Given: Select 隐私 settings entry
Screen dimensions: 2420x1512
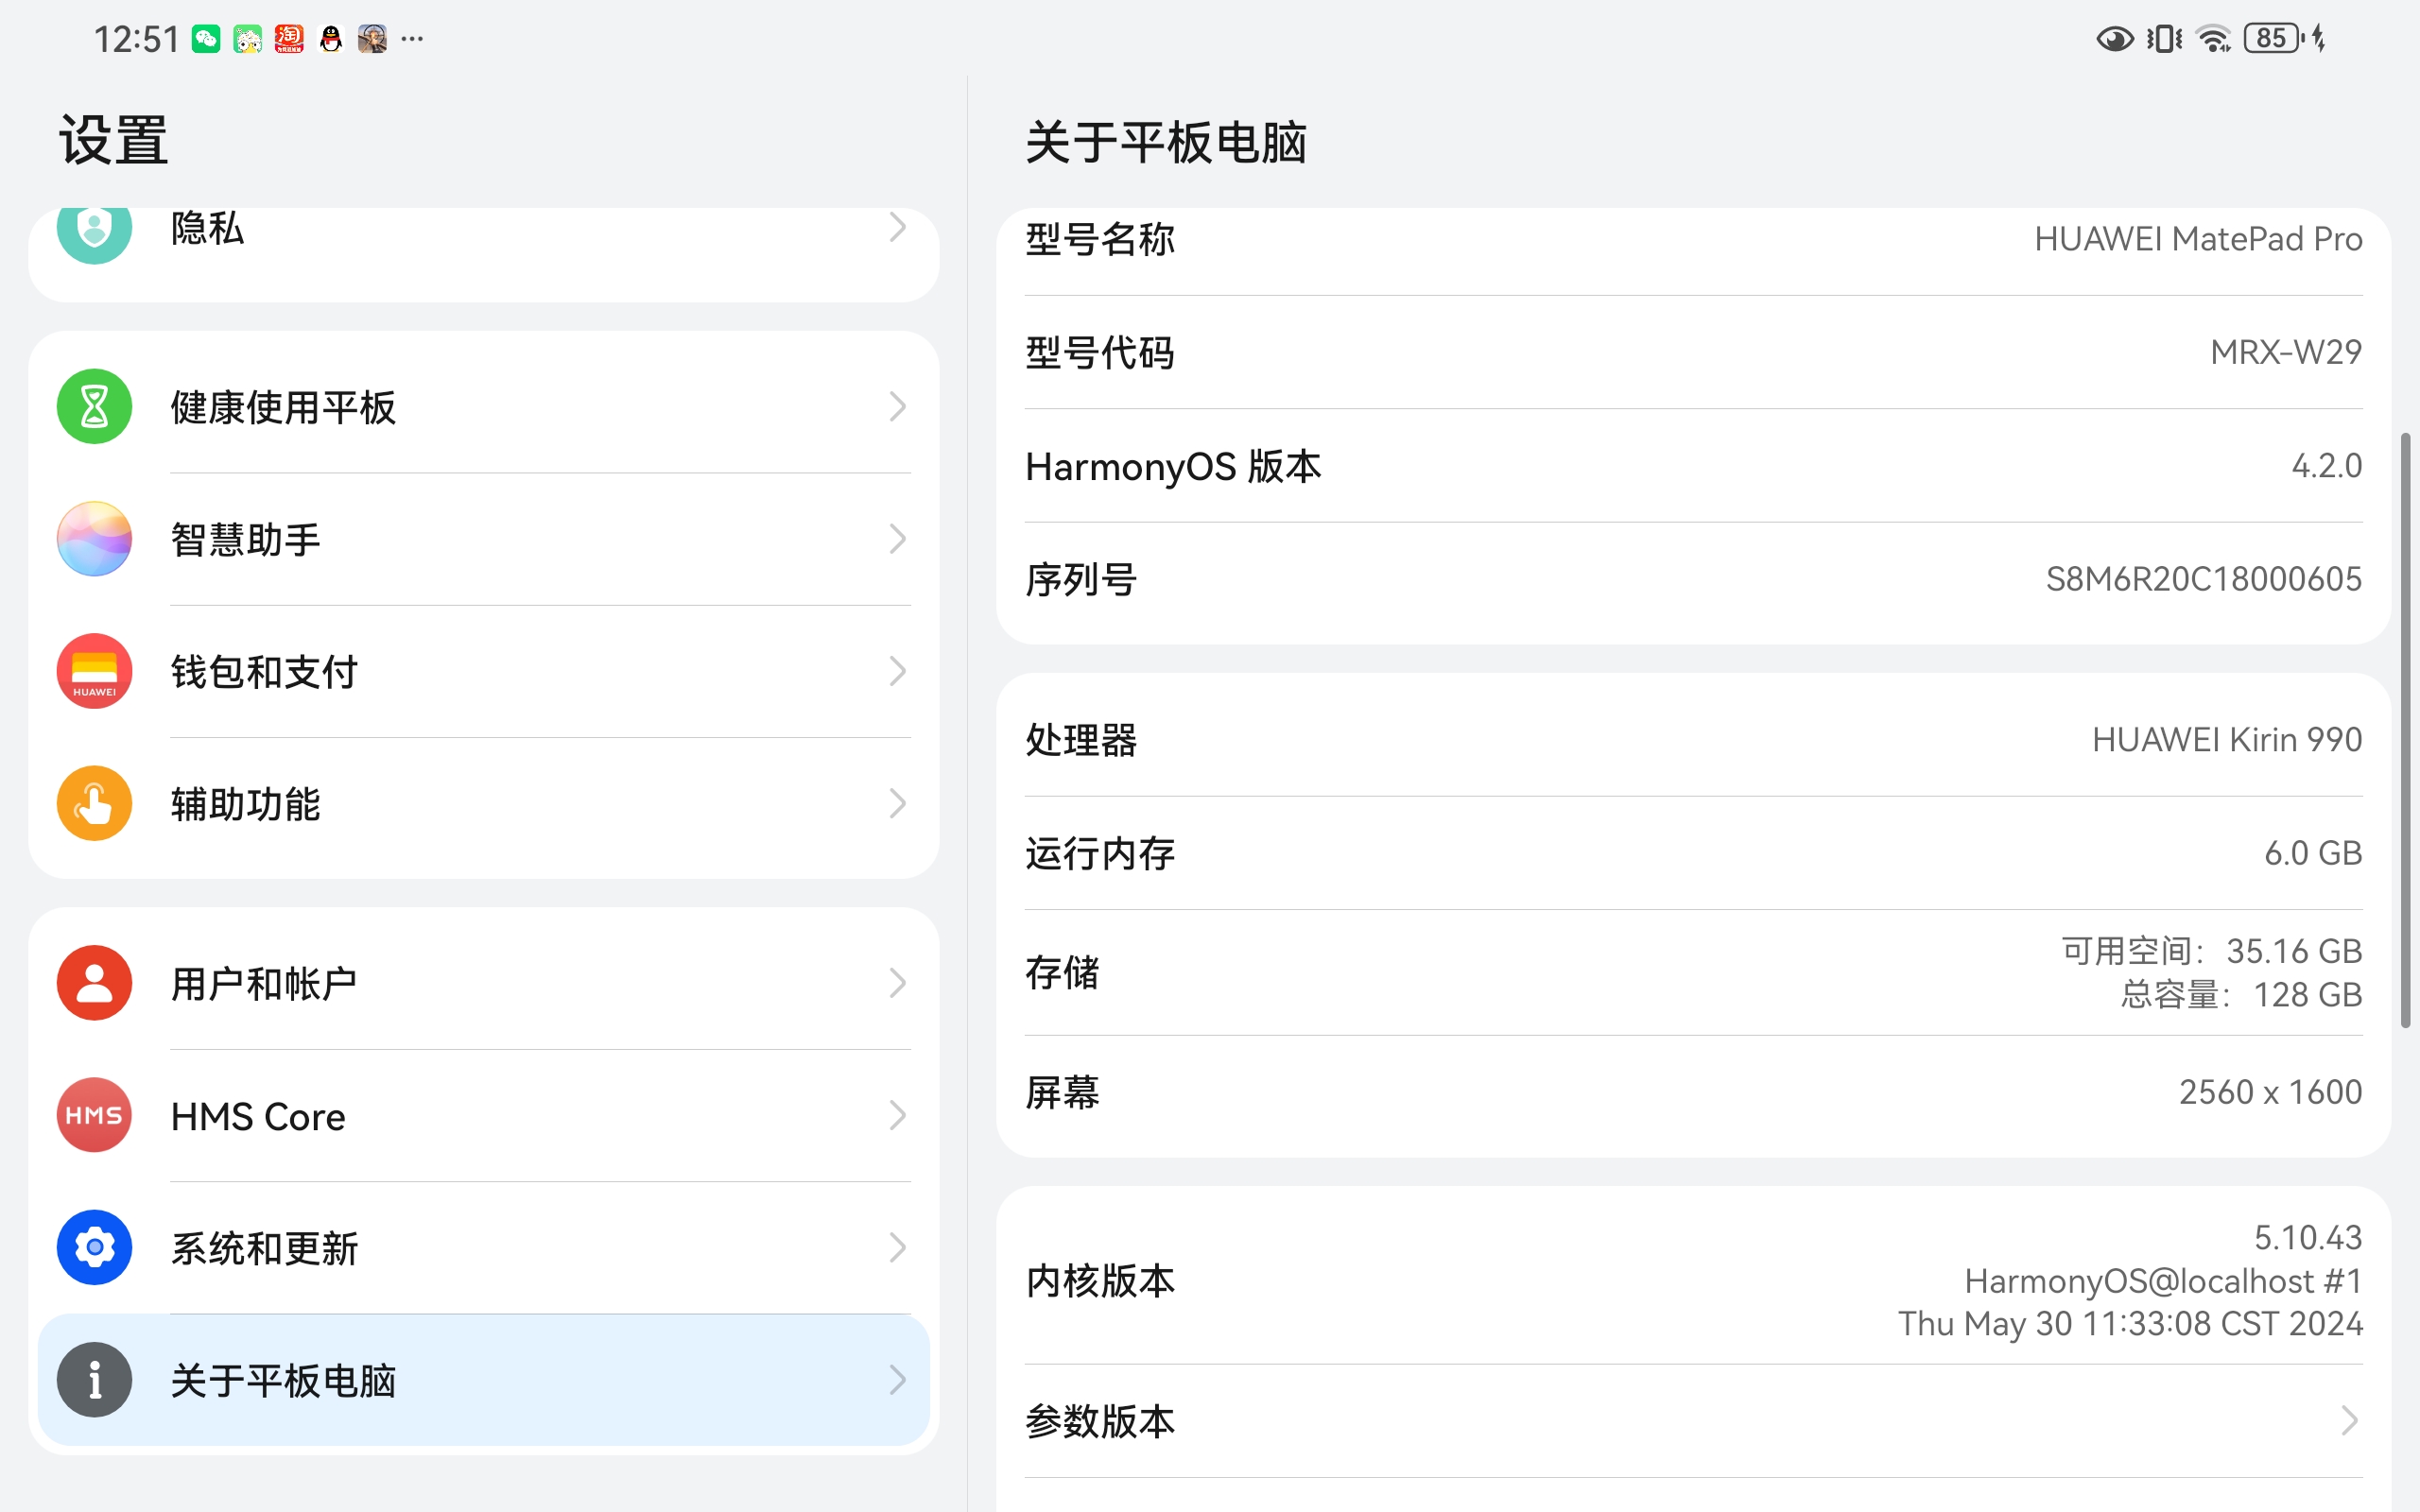Looking at the screenshot, I should (x=484, y=250).
